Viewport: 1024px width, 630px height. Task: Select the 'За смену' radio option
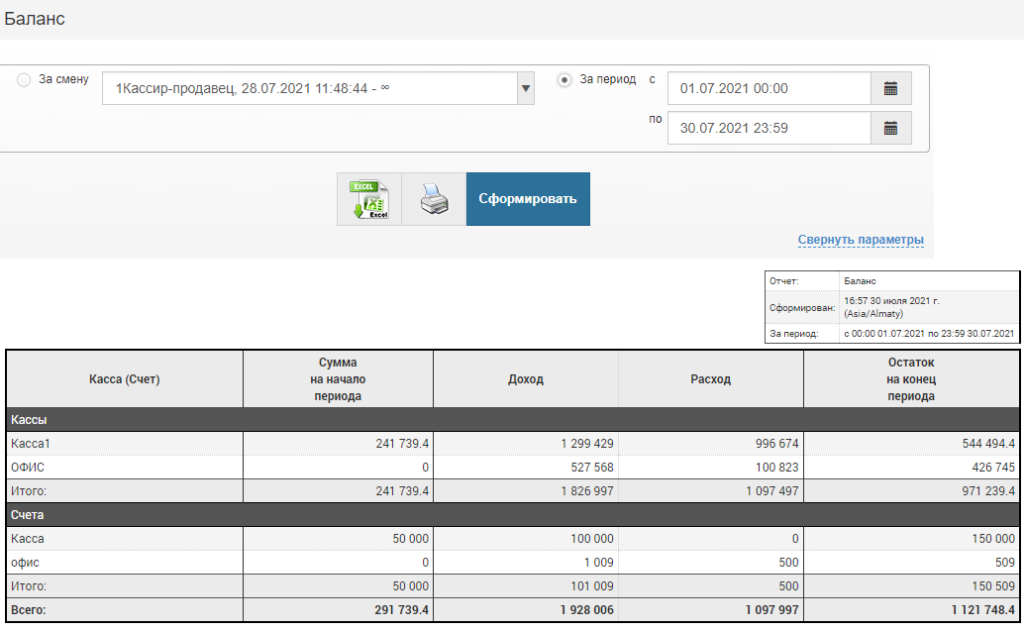tap(24, 80)
